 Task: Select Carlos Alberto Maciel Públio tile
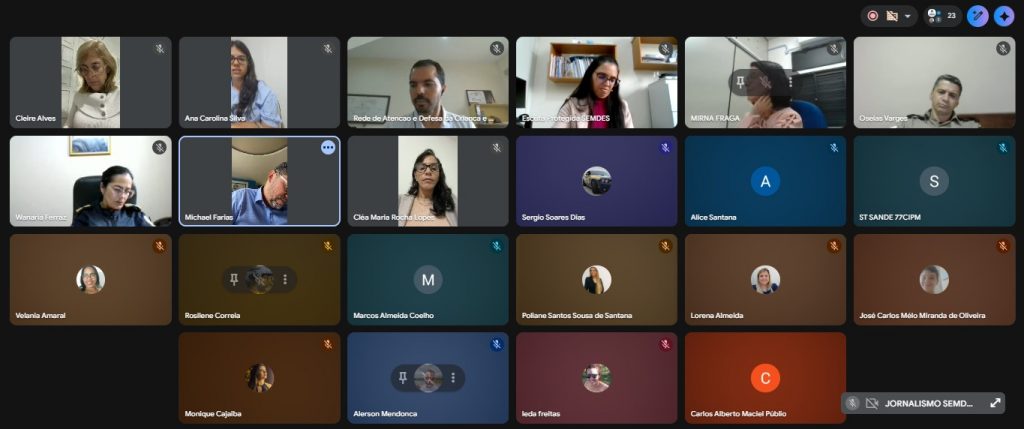(x=765, y=377)
